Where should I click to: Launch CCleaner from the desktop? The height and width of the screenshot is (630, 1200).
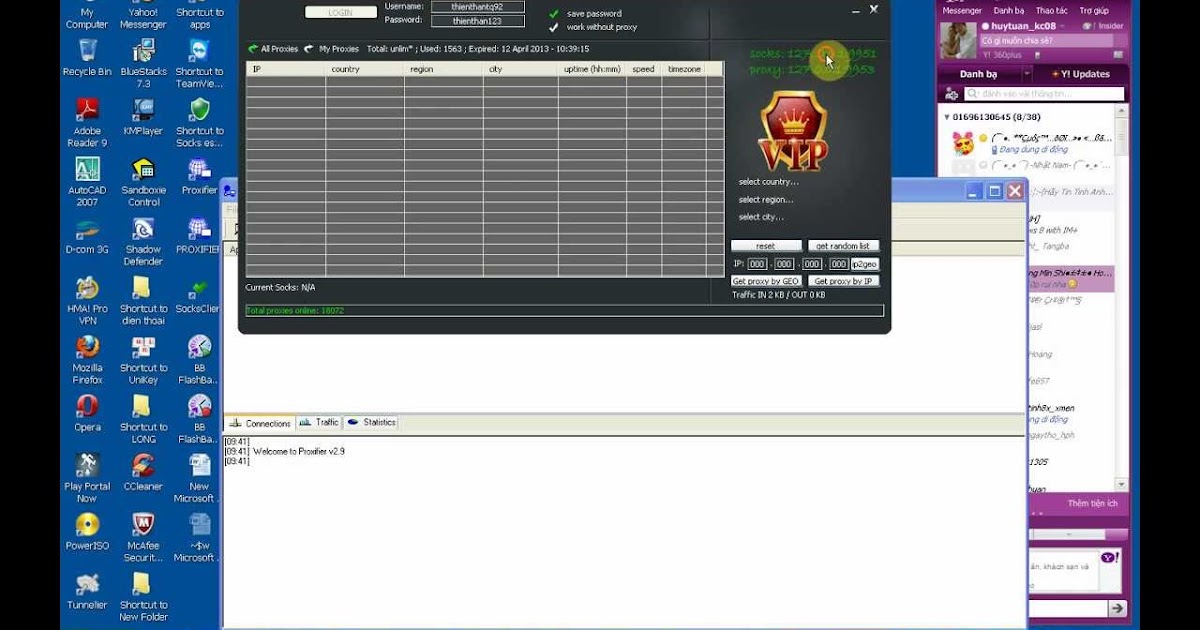coord(143,472)
